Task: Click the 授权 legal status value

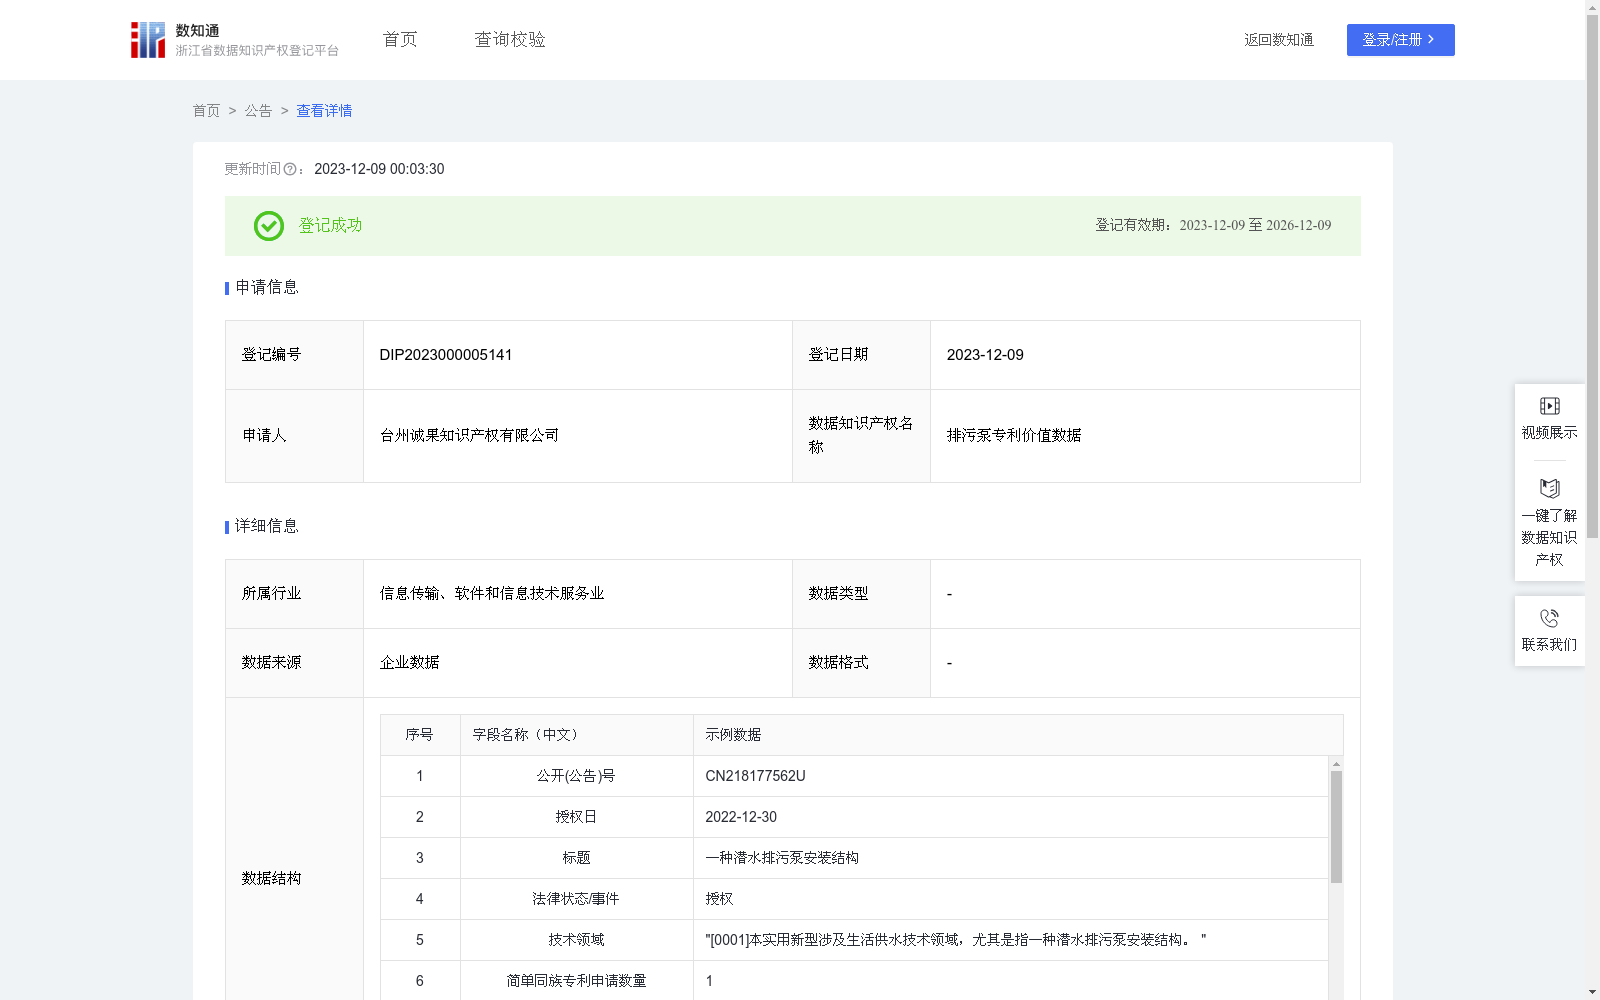Action: (x=719, y=899)
